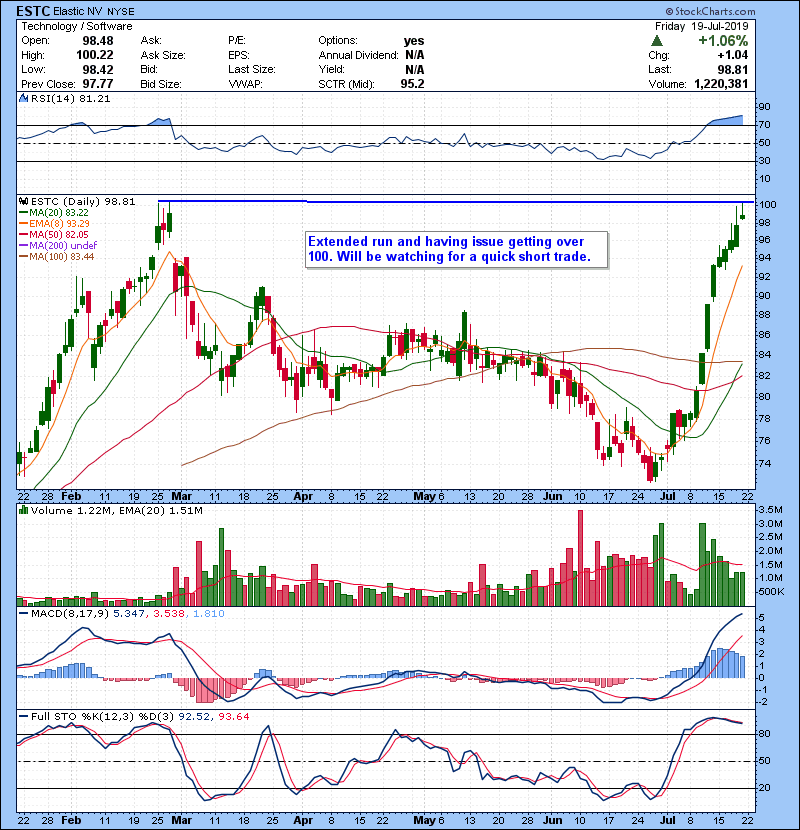Click the NYSE exchange label

click(121, 12)
